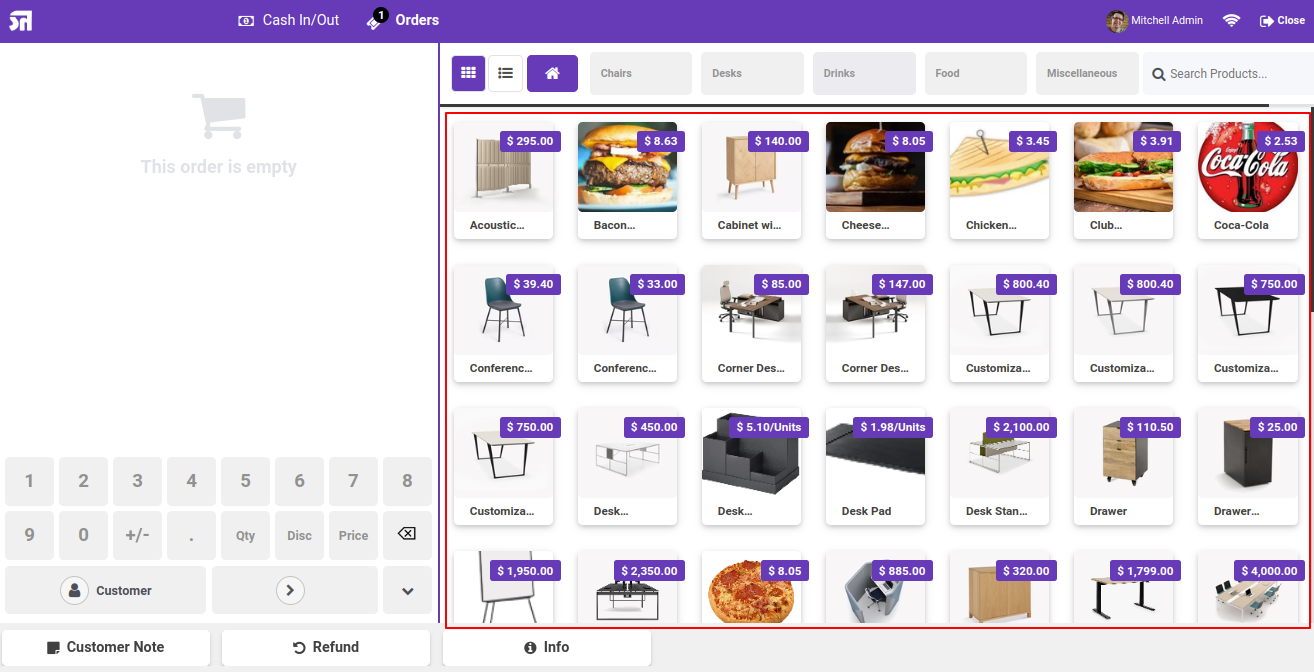Viewport: 1314px width, 672px height.
Task: Close the point of sale session
Action: [1282, 20]
